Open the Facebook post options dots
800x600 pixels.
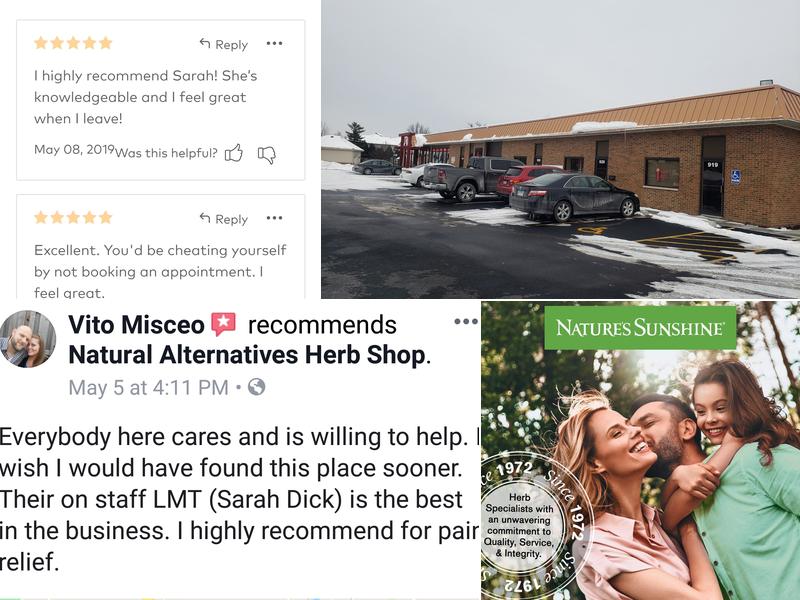click(466, 321)
